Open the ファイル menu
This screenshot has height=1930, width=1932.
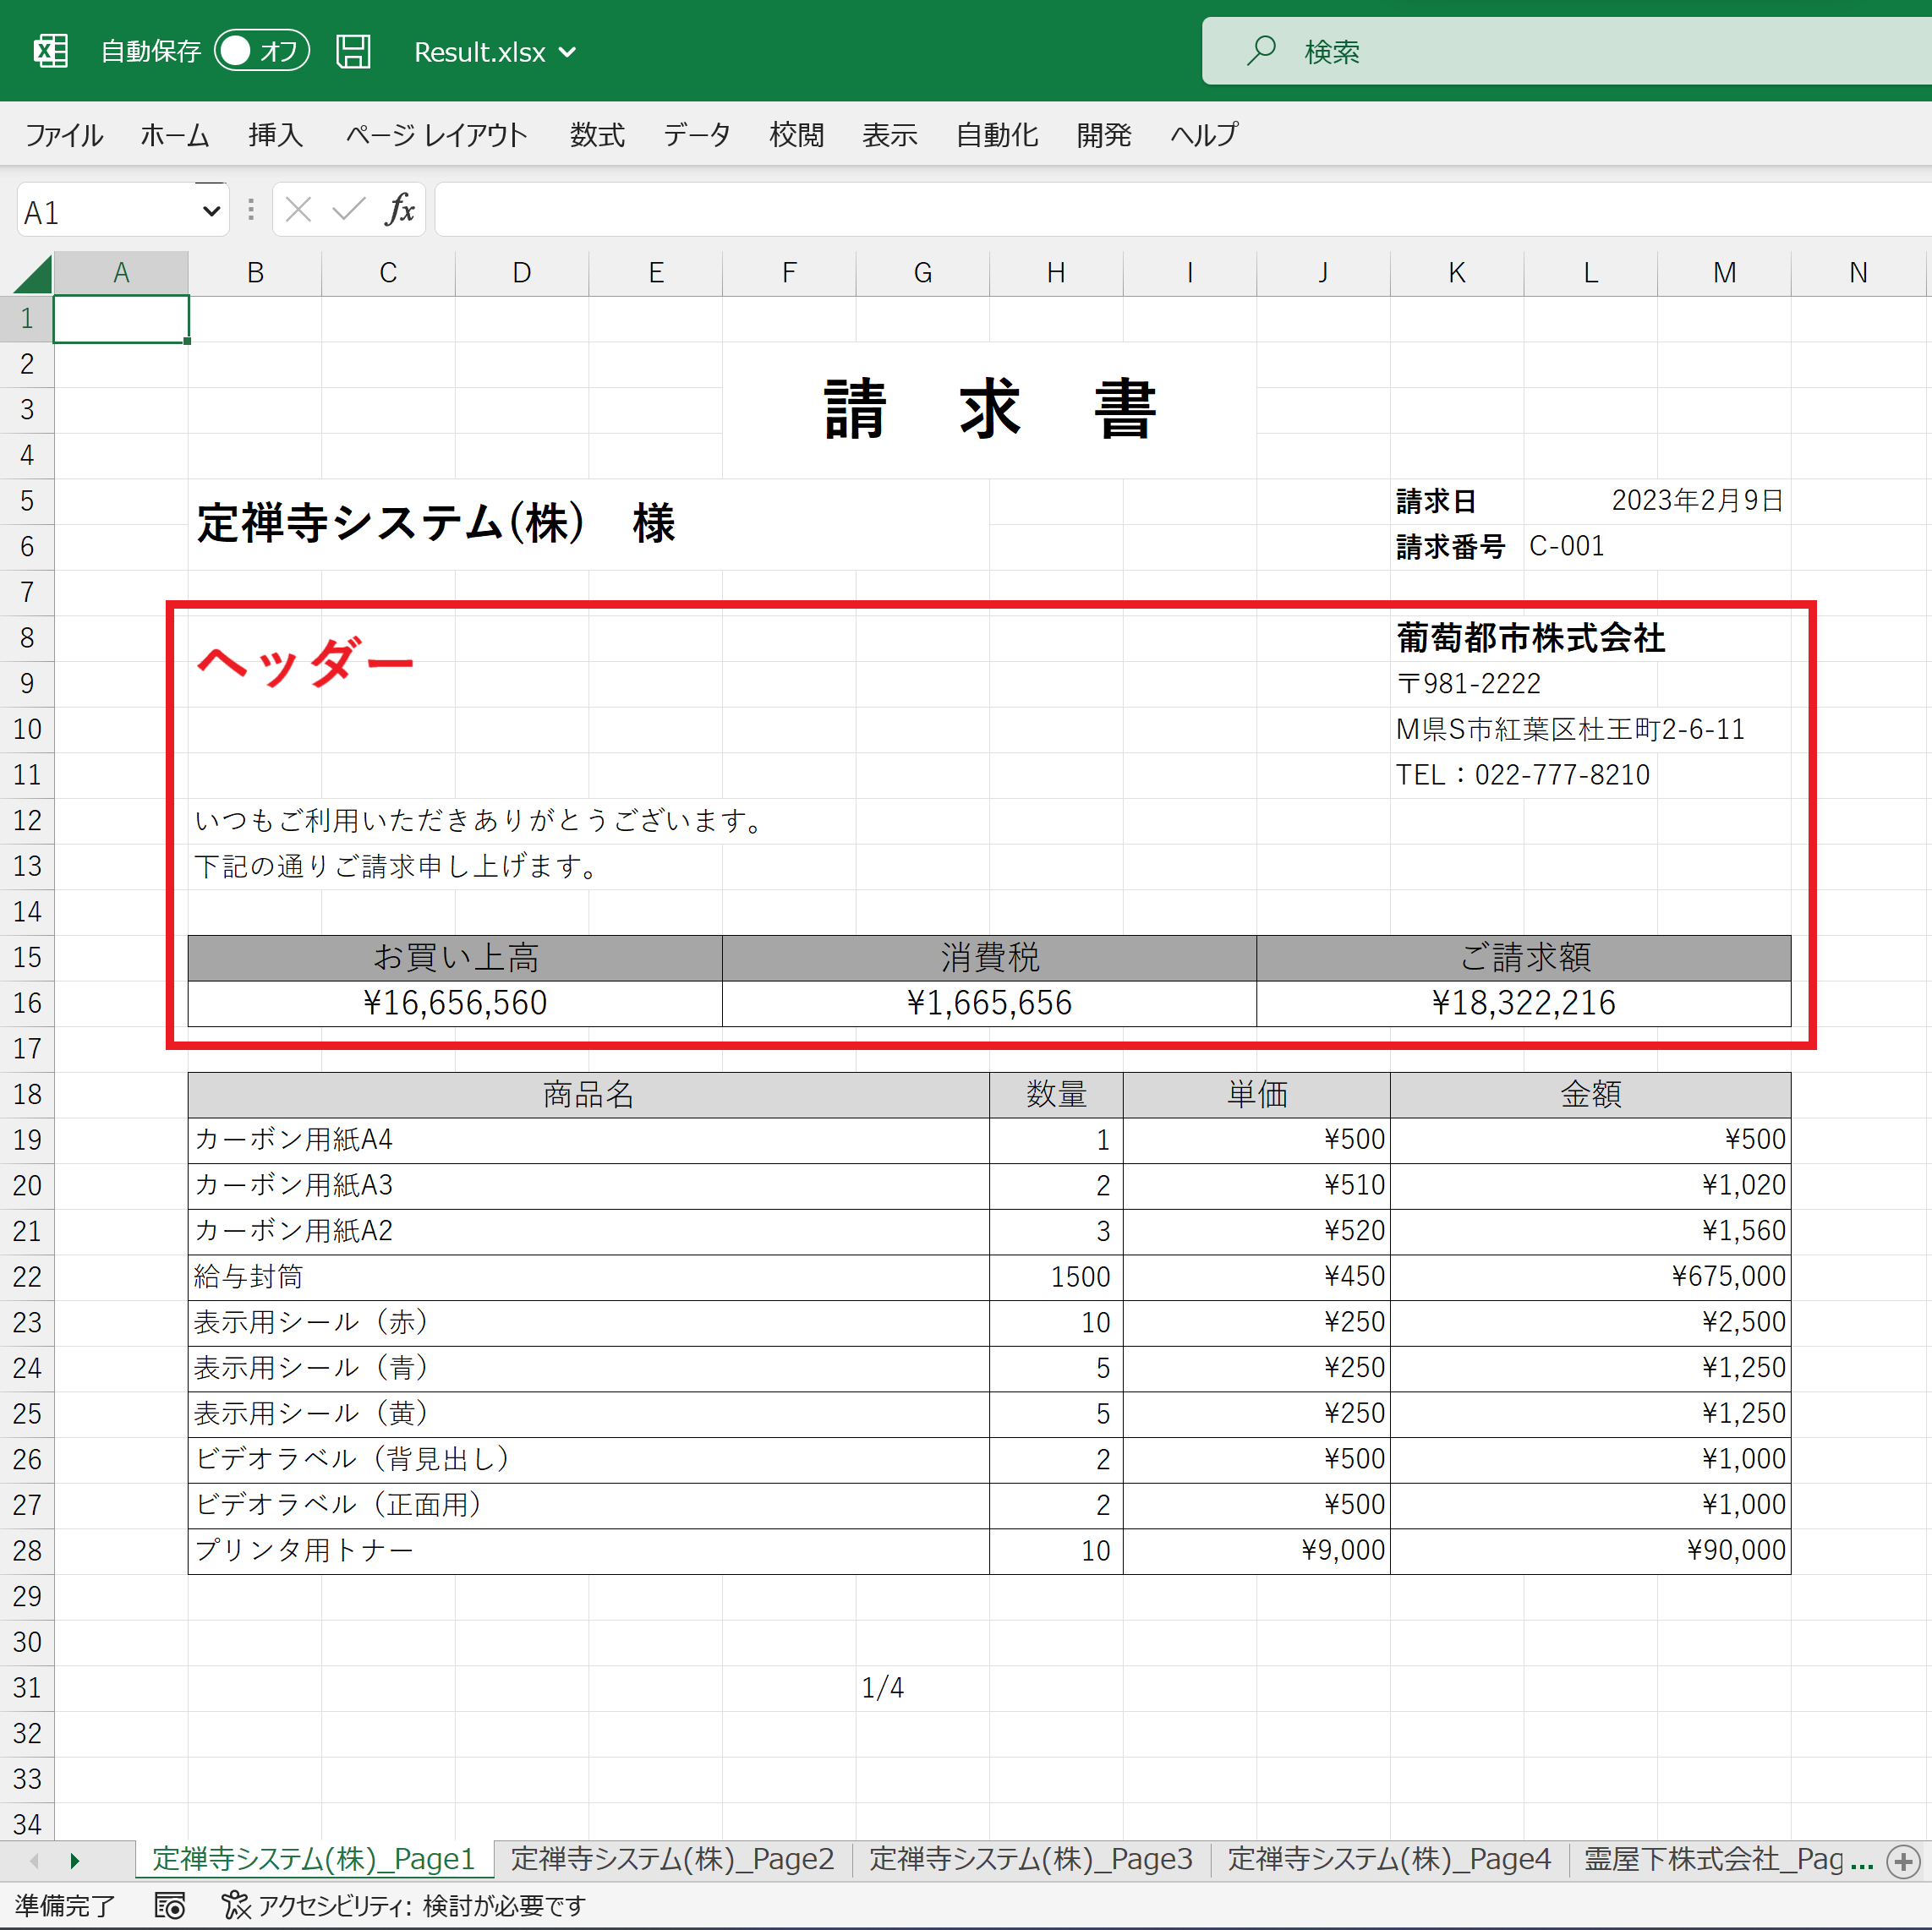(64, 135)
